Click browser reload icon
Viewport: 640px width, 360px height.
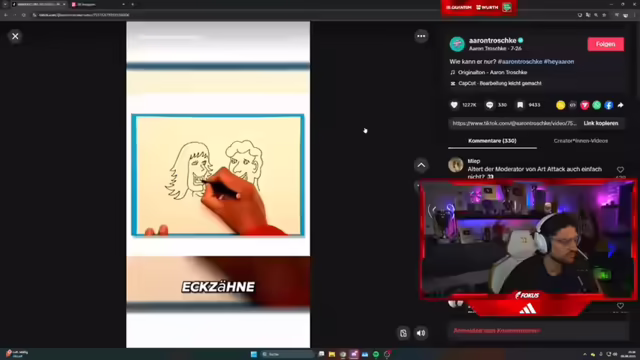[x=24, y=15]
